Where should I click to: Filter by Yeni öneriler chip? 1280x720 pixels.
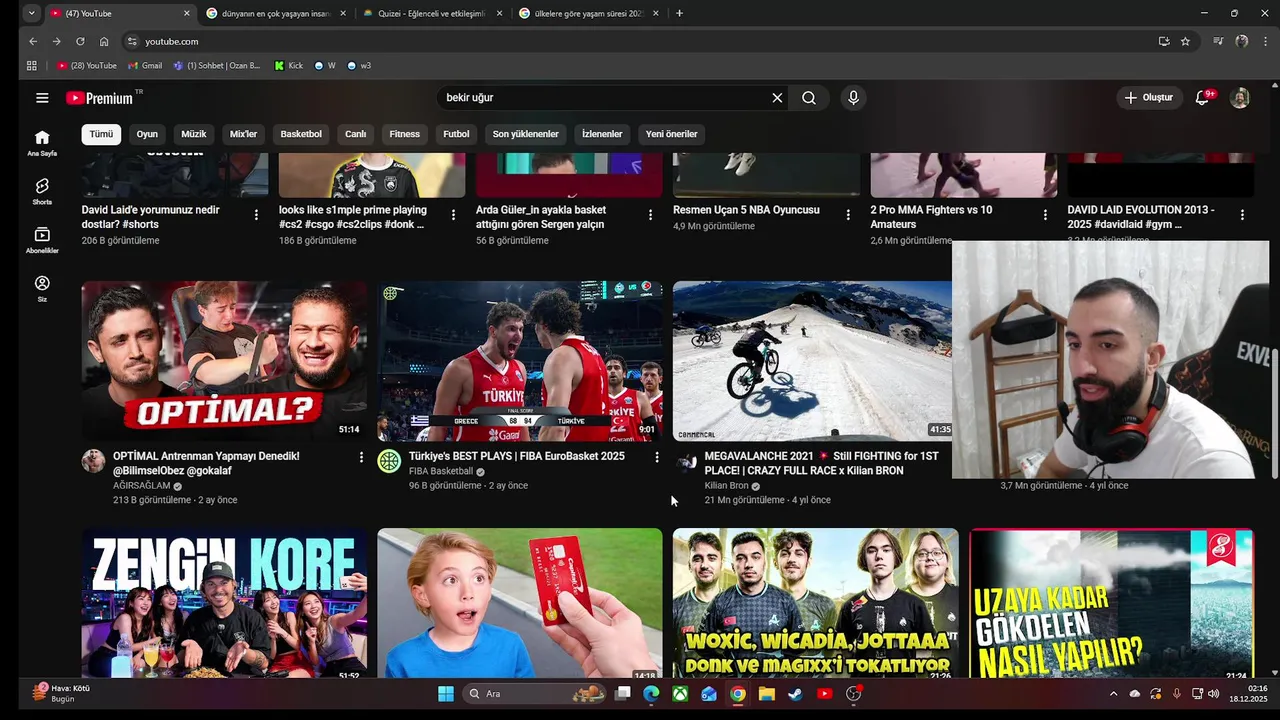[672, 134]
